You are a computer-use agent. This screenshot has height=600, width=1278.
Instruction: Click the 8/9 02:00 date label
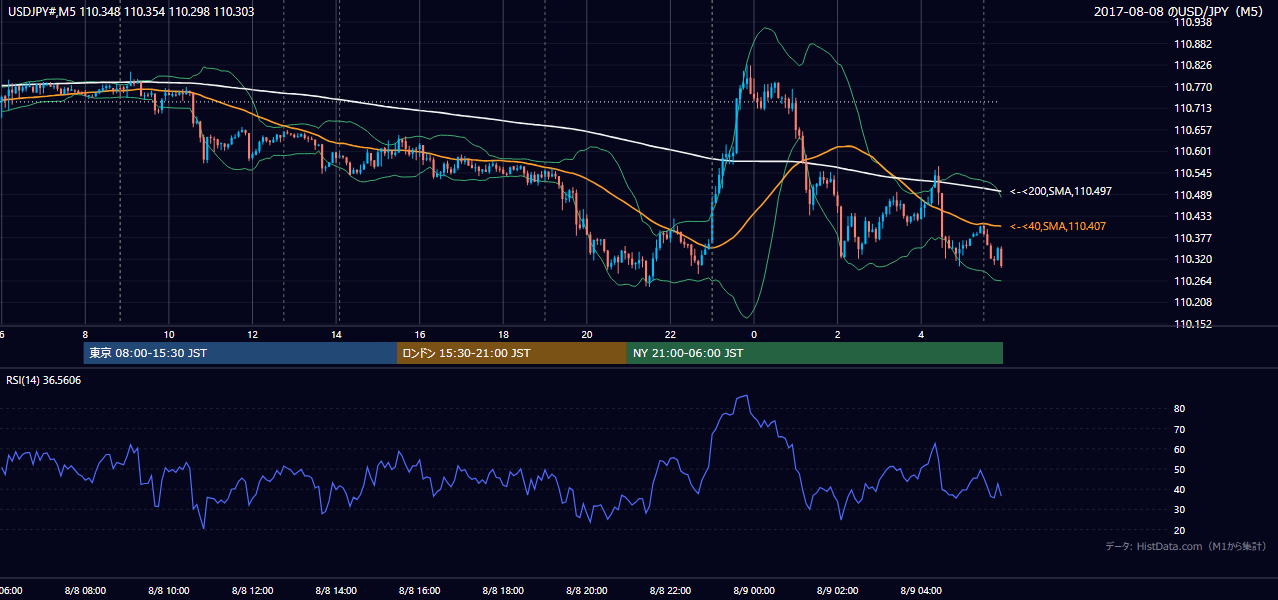pos(838,591)
